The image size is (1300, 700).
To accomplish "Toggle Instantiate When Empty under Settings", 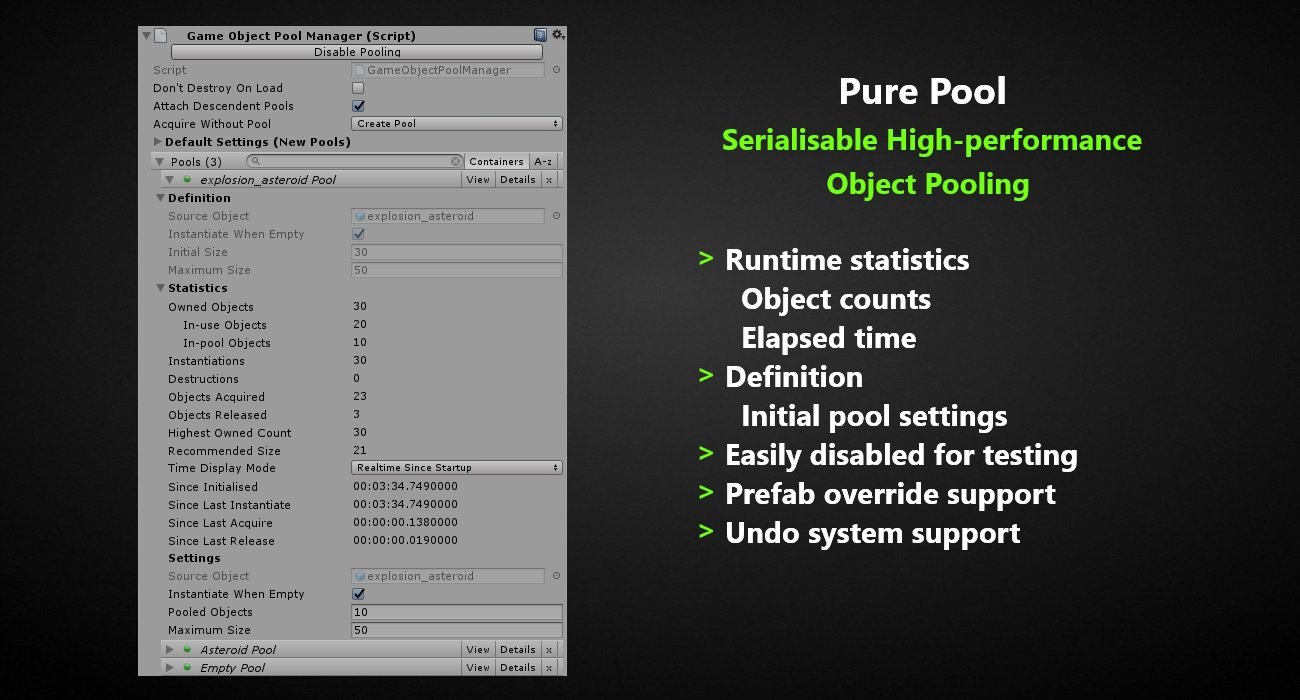I will [358, 594].
